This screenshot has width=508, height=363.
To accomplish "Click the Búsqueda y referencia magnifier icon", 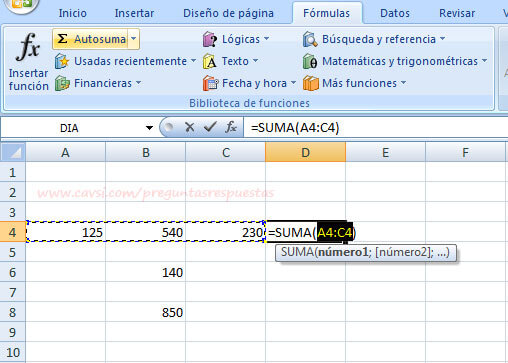I will click(310, 39).
